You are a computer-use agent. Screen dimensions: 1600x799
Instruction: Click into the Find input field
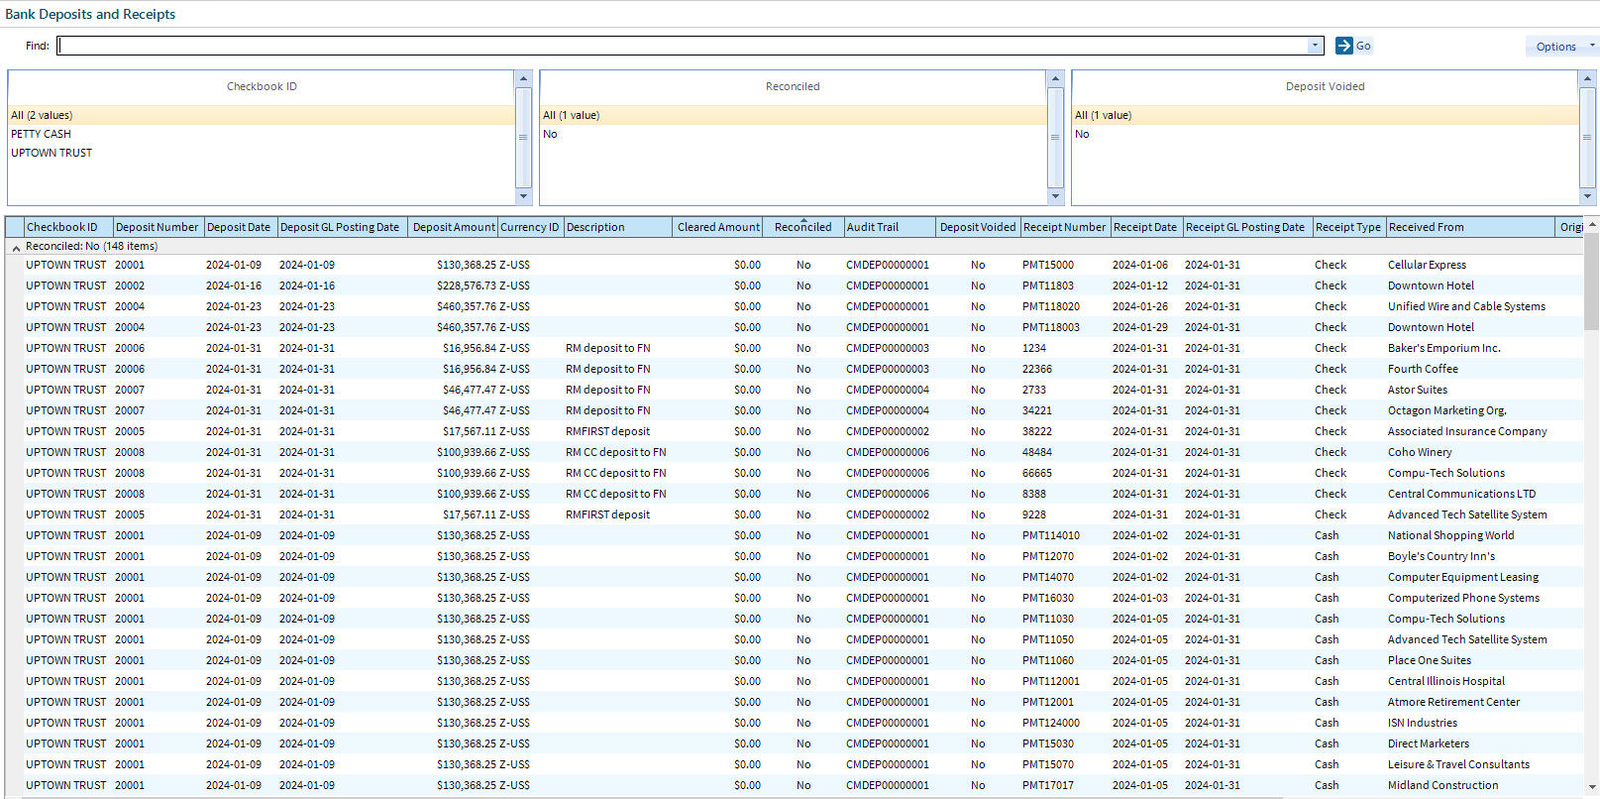coord(682,46)
